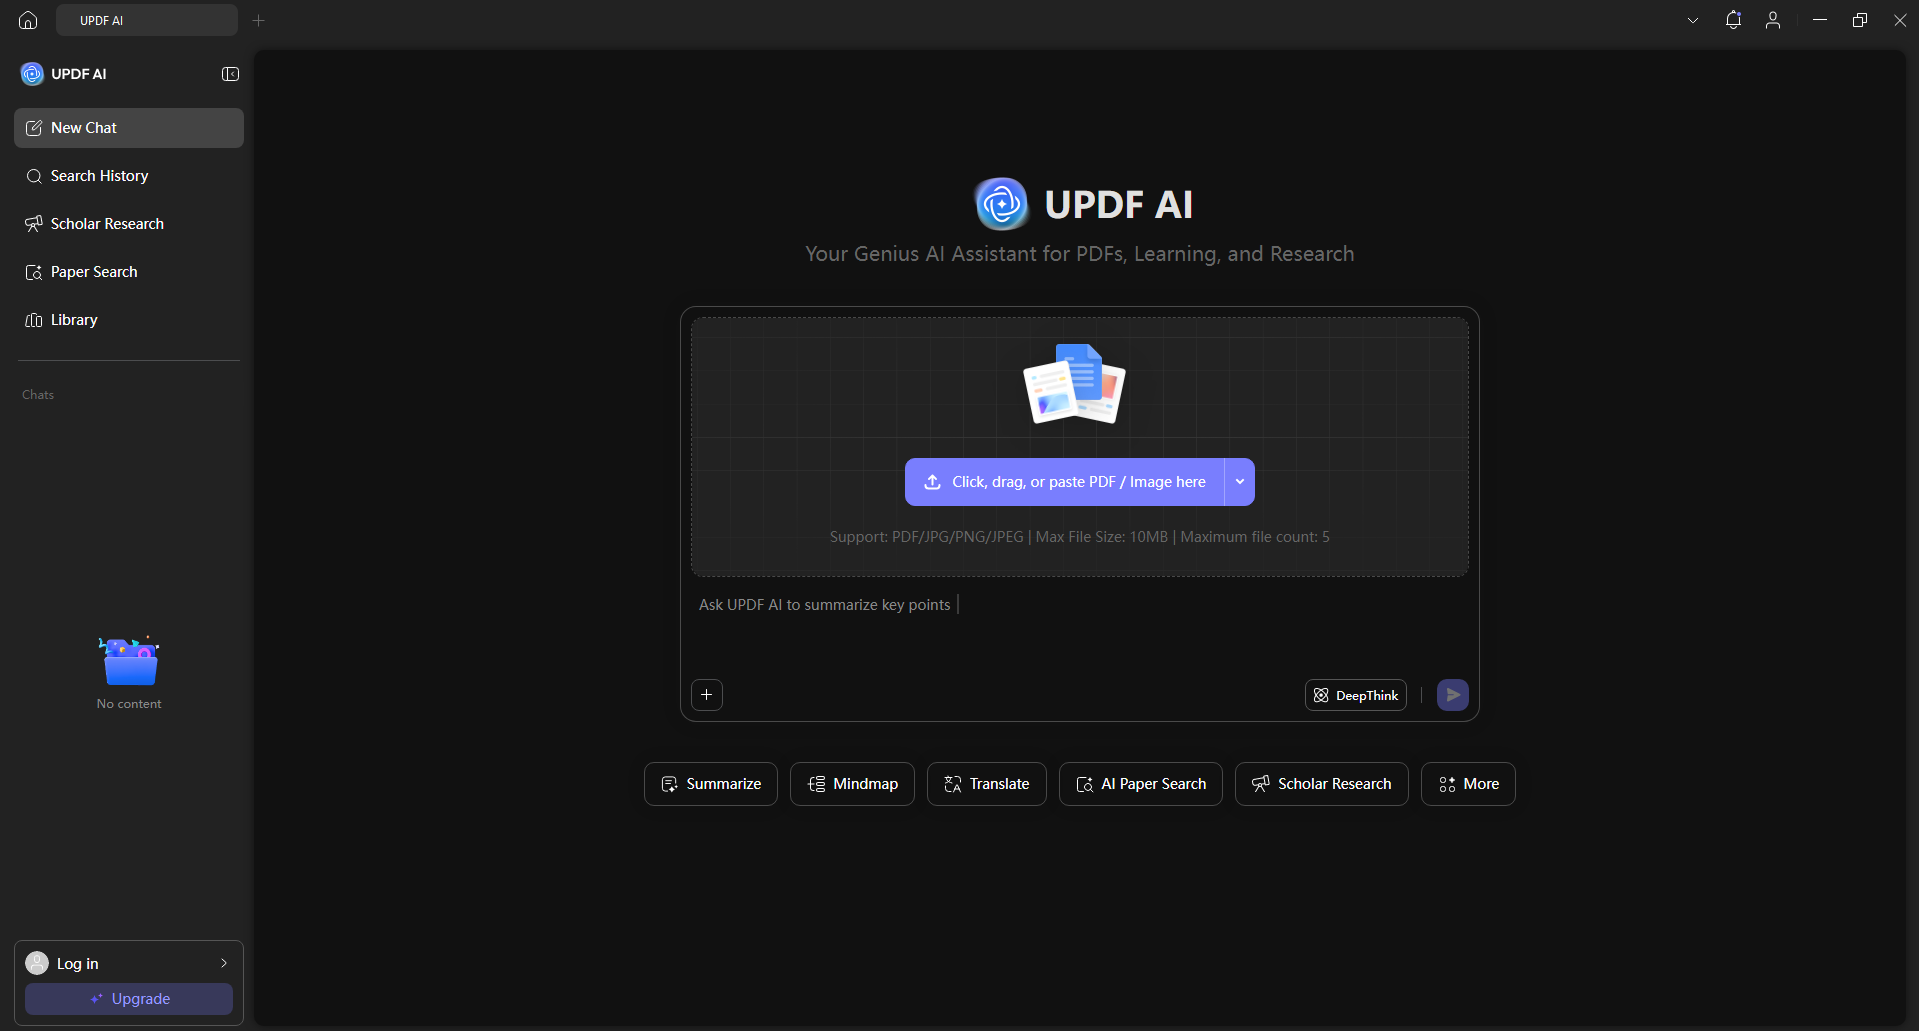Click the Summarize button
The image size is (1919, 1031).
click(711, 784)
